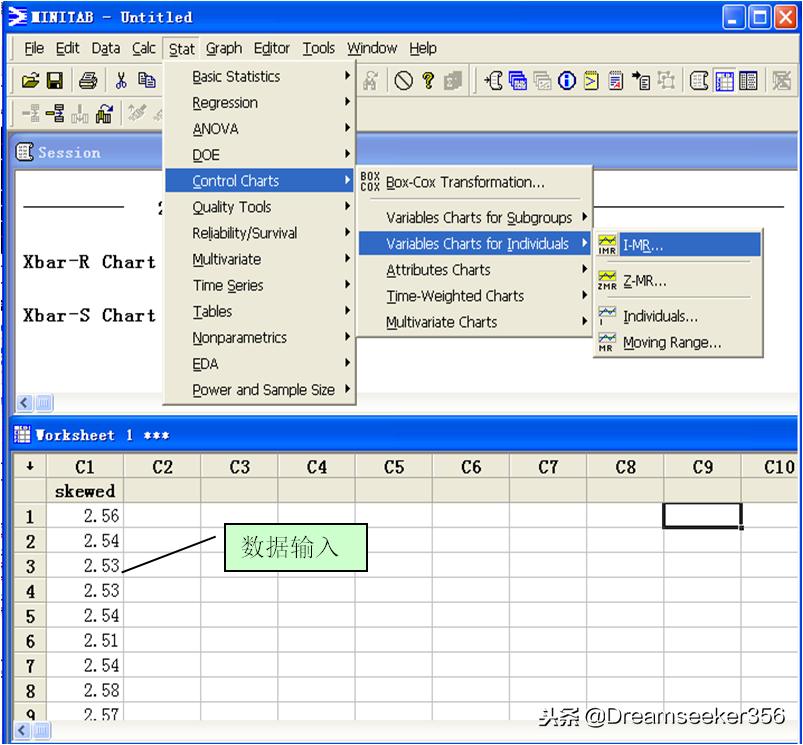Click the worksheet direction arrow corner cell

pyautogui.click(x=30, y=467)
